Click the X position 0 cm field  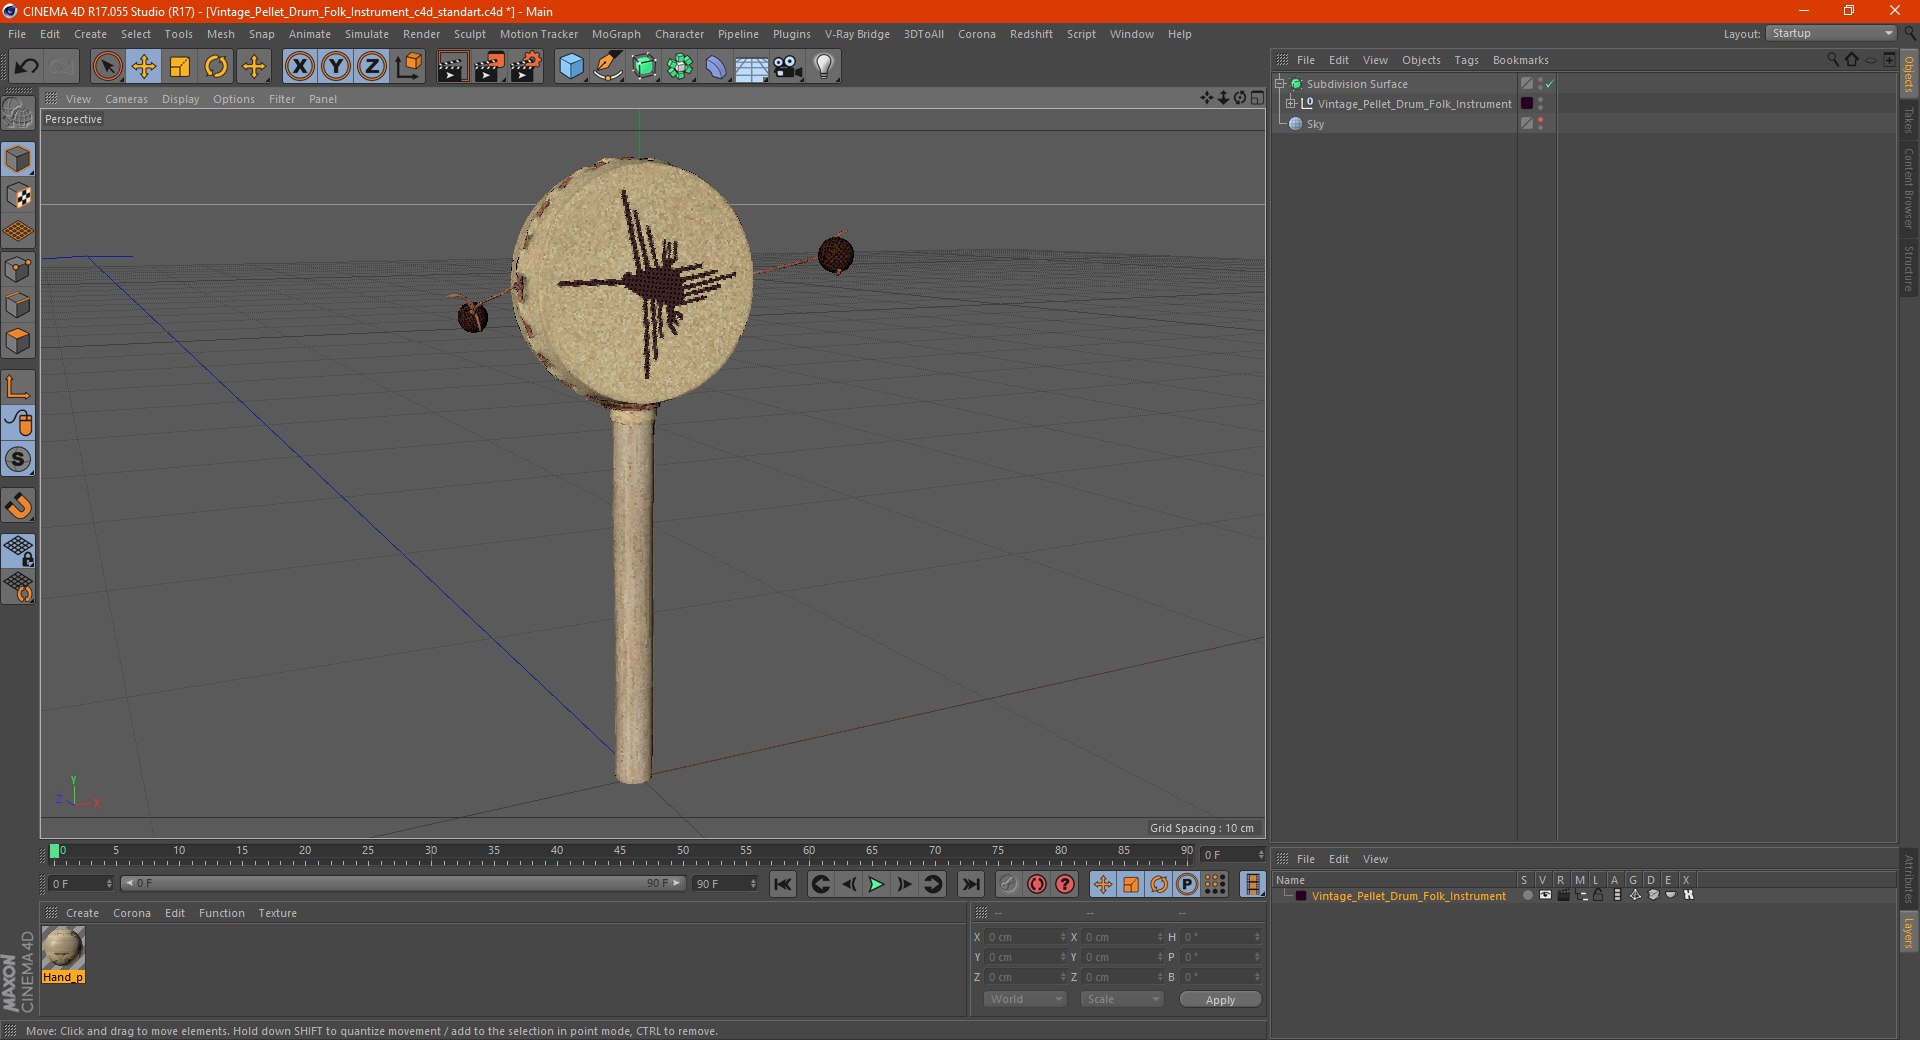1025,937
